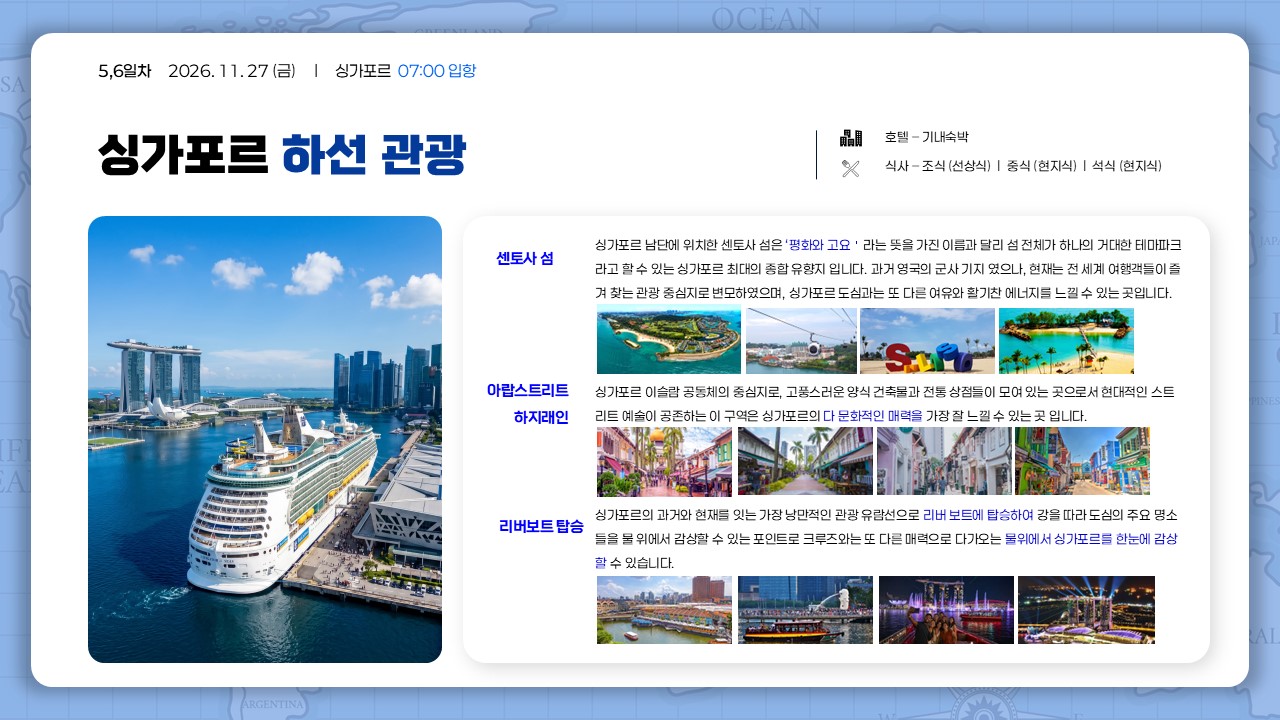The height and width of the screenshot is (720, 1280).
Task: Select the Merlion night boat thumbnail
Action: (805, 610)
